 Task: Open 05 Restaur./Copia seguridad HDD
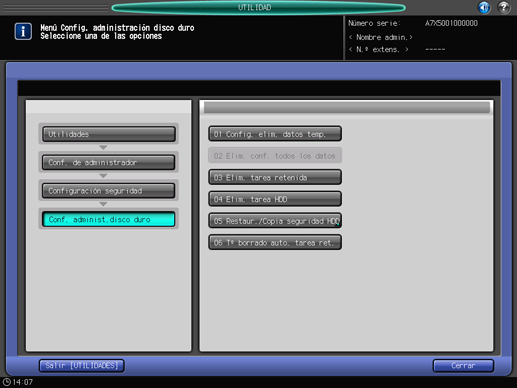275,221
